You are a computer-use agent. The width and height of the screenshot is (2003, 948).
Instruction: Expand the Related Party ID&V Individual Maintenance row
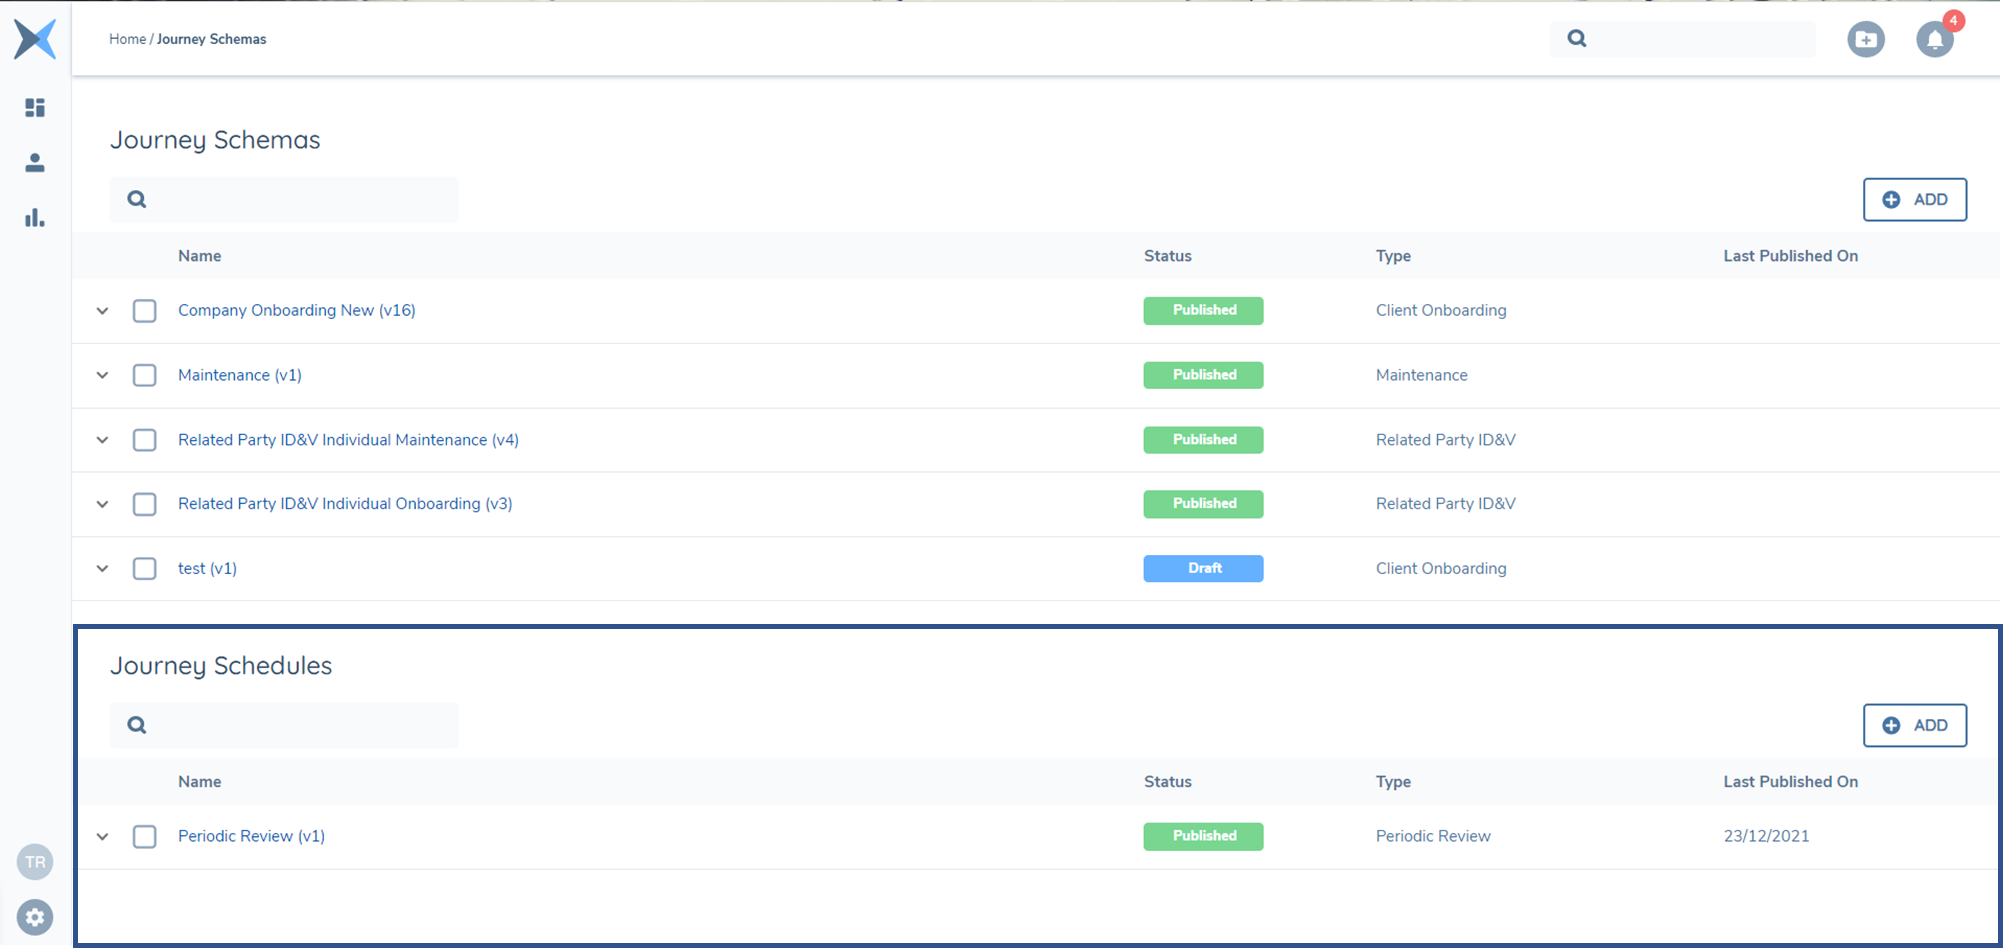pyautogui.click(x=102, y=440)
